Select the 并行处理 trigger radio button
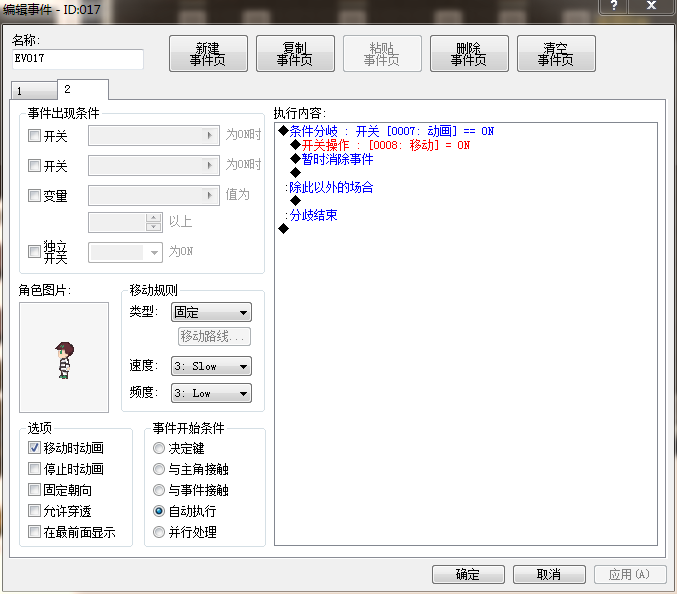This screenshot has height=594, width=677. tap(159, 532)
